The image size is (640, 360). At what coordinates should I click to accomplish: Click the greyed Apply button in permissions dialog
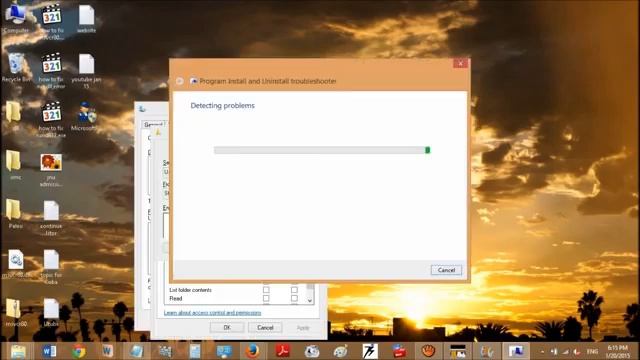[x=302, y=327]
